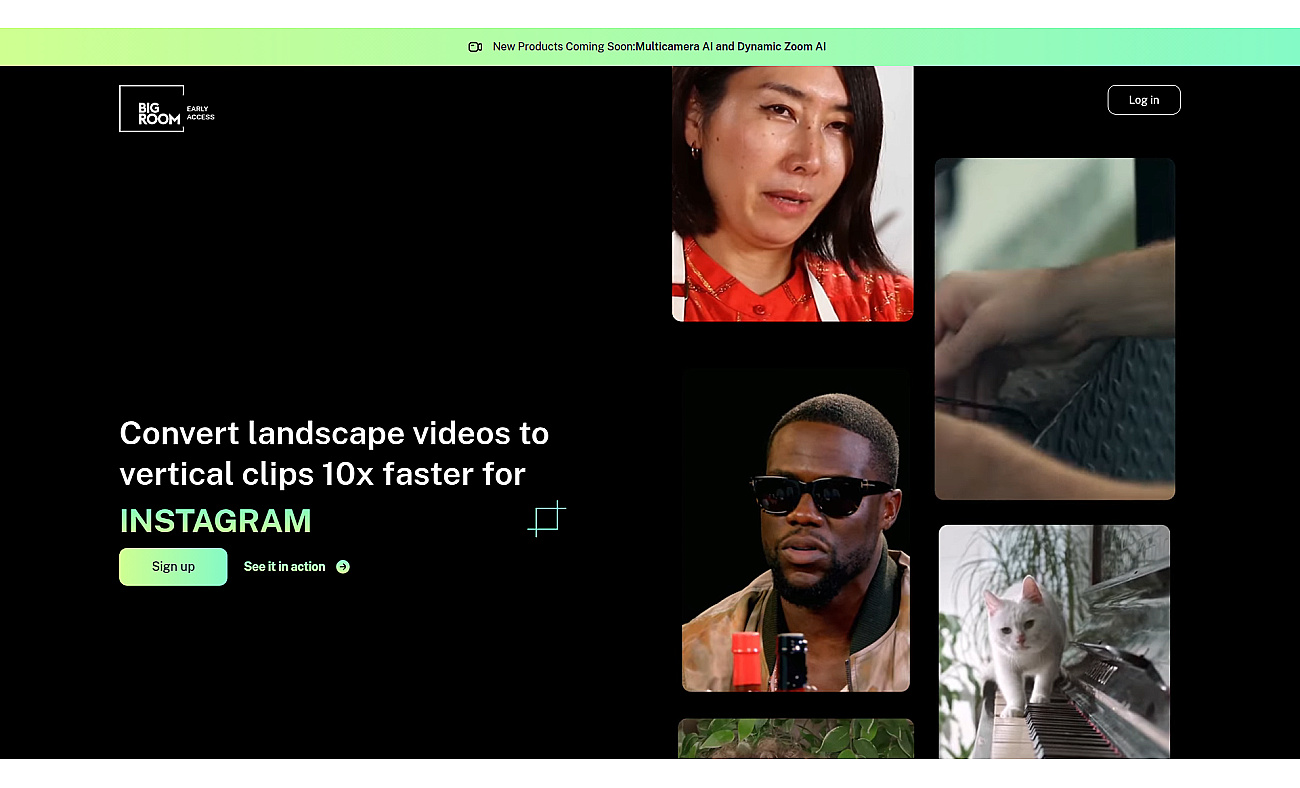Click the arrow circle icon after See it in action

pos(343,567)
